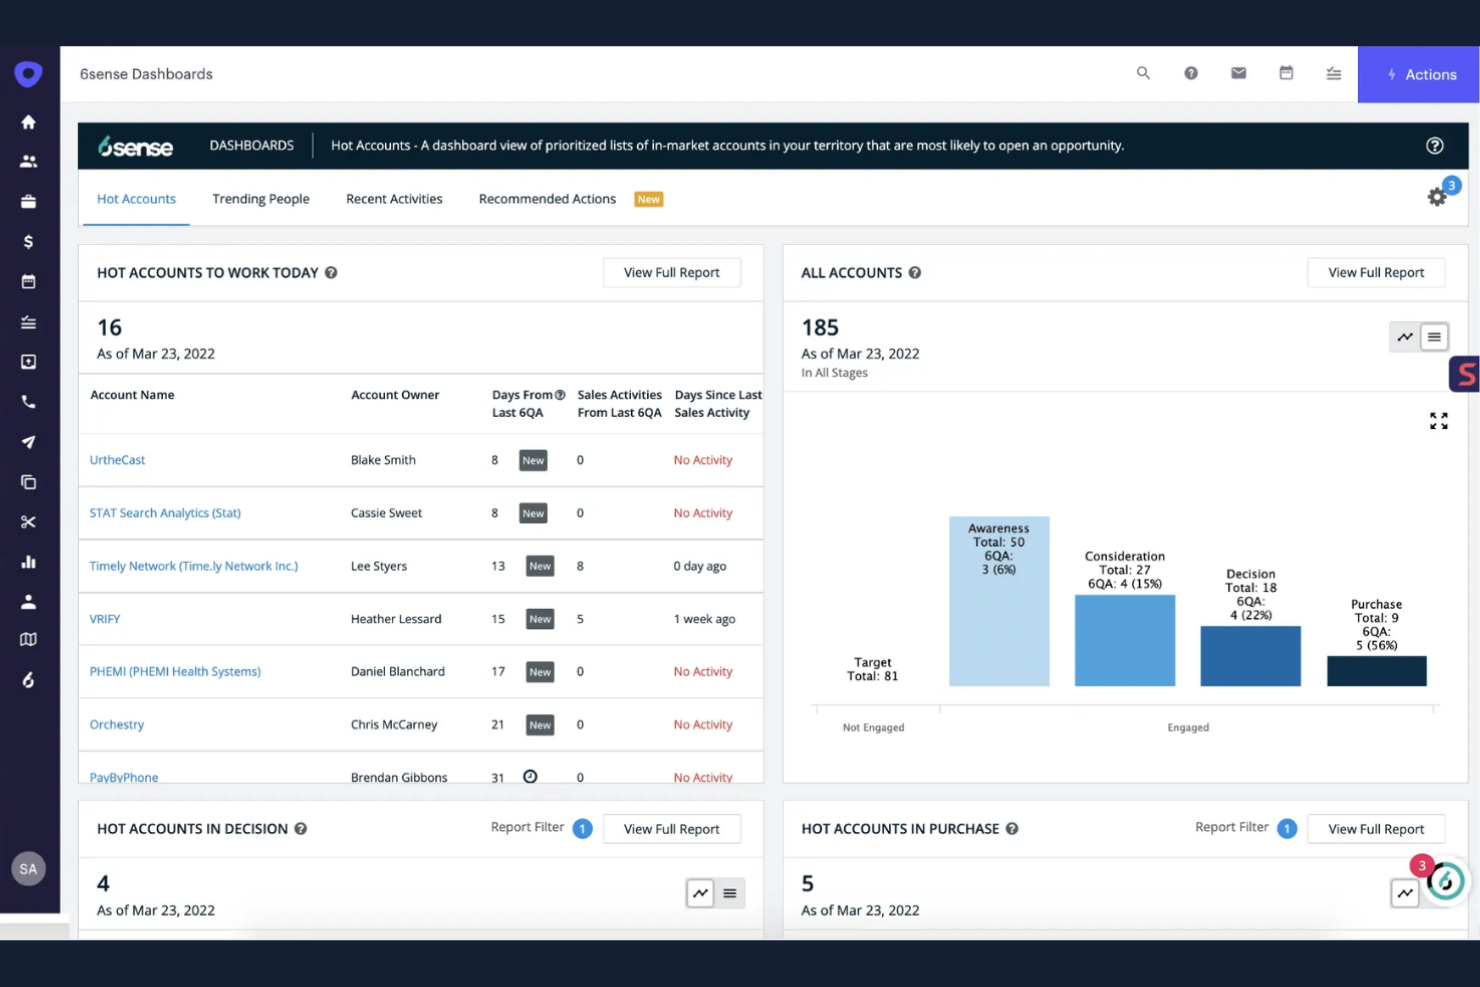Select the phone call icon in the sidebar
1480x987 pixels.
(28, 401)
